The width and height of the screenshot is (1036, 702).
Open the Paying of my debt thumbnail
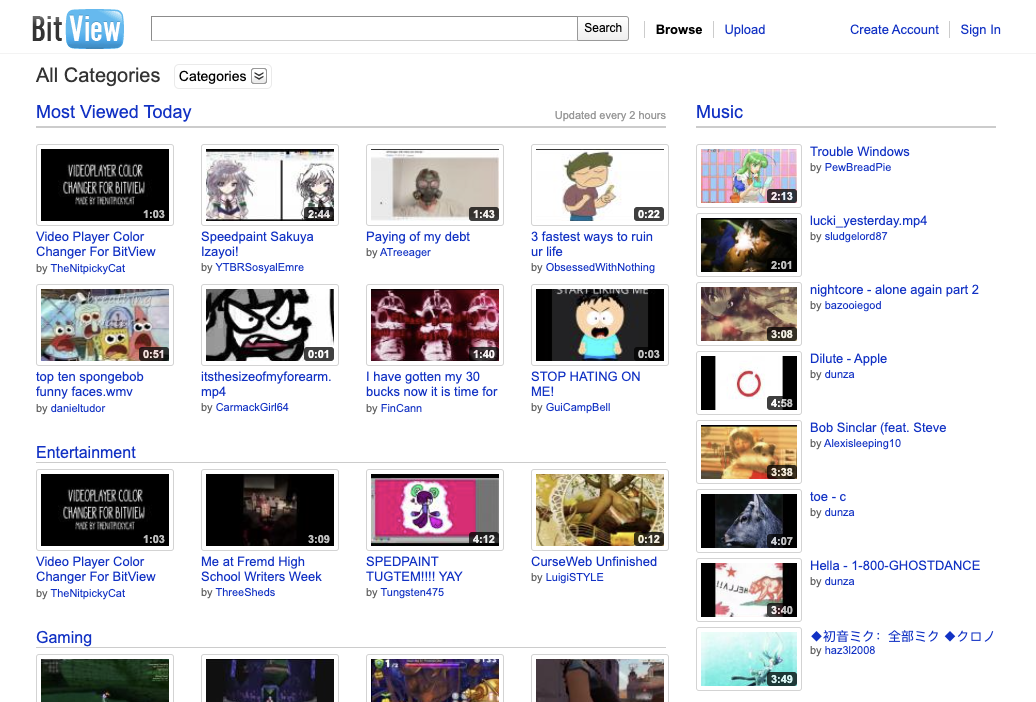[x=435, y=185]
